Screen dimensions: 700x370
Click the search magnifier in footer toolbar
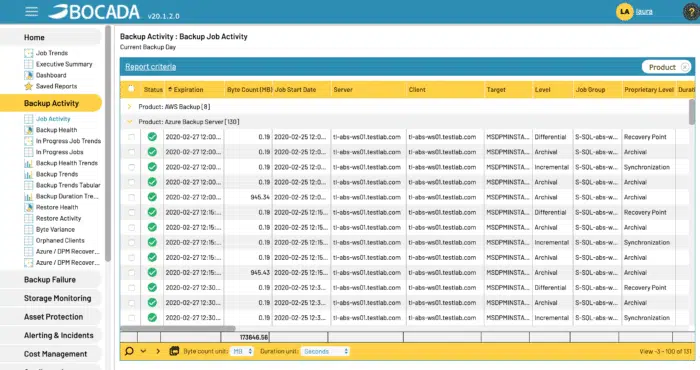point(129,351)
